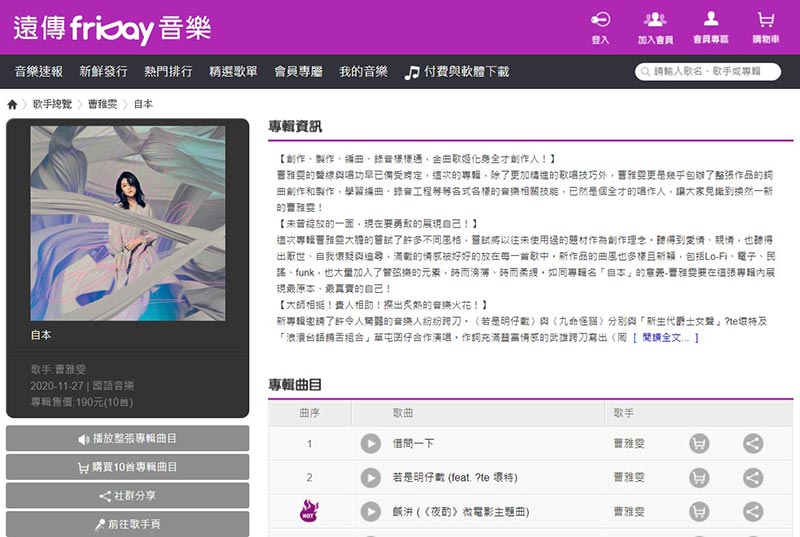Click the 自本 breadcrumb
The width and height of the screenshot is (800, 537).
143,105
